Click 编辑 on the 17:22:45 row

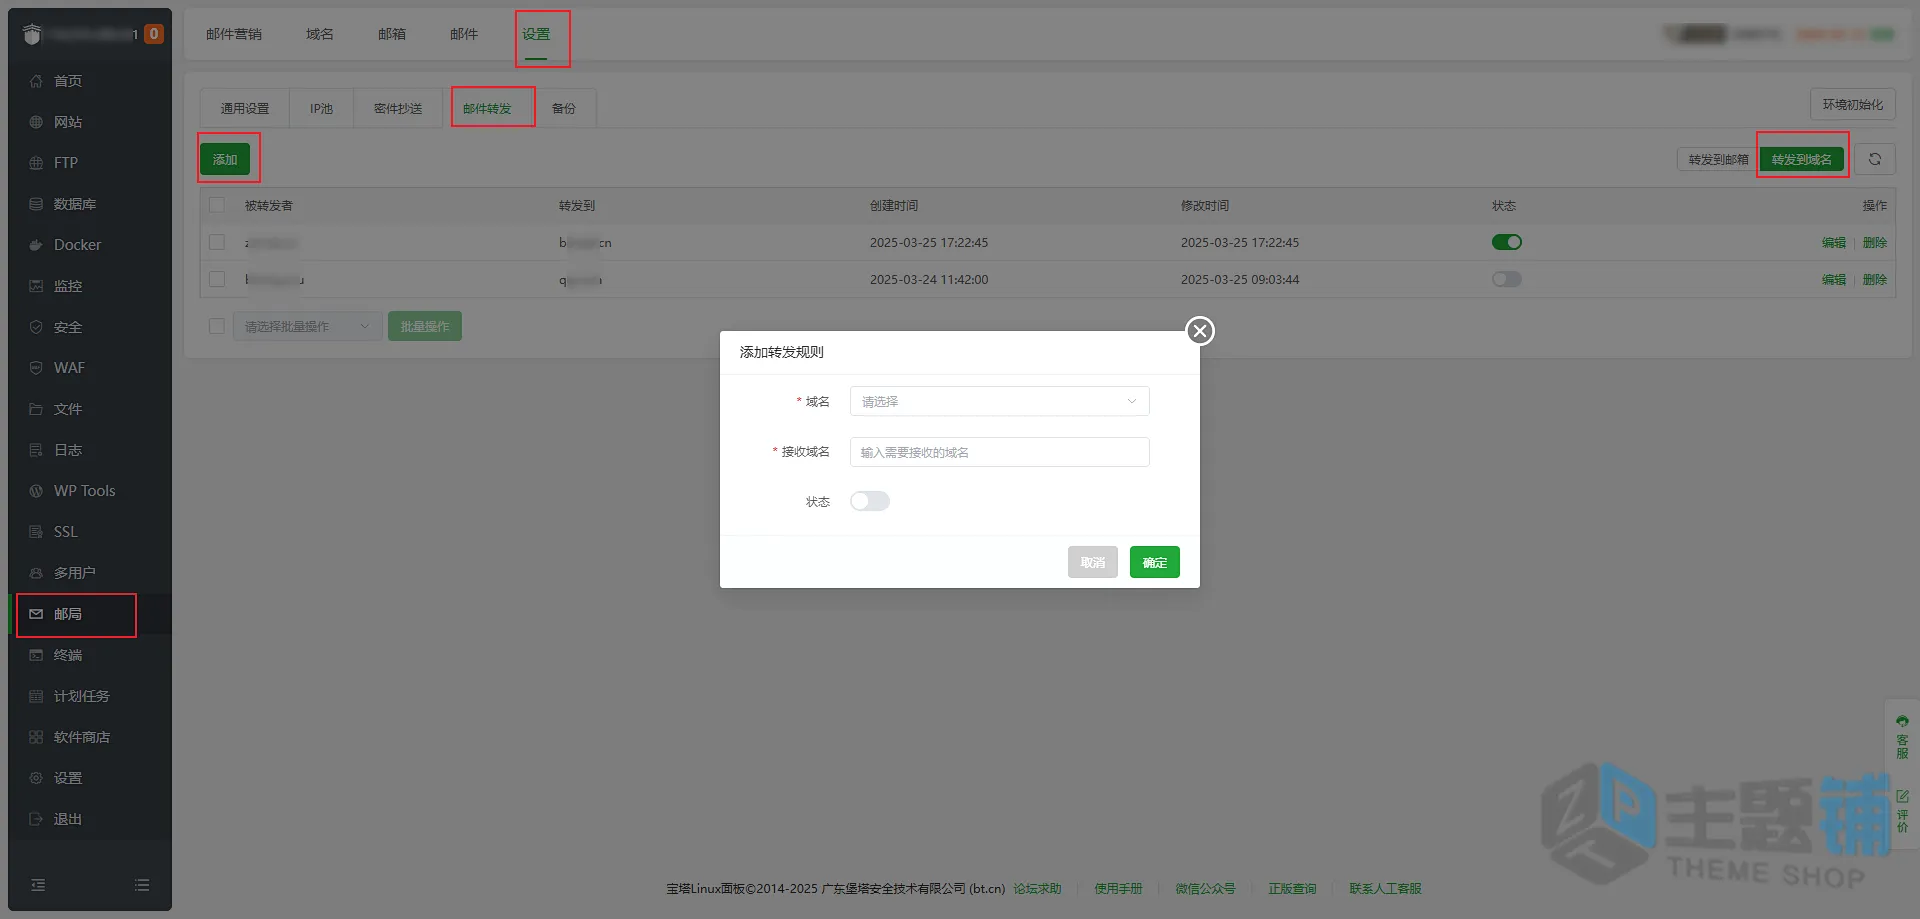(1834, 242)
